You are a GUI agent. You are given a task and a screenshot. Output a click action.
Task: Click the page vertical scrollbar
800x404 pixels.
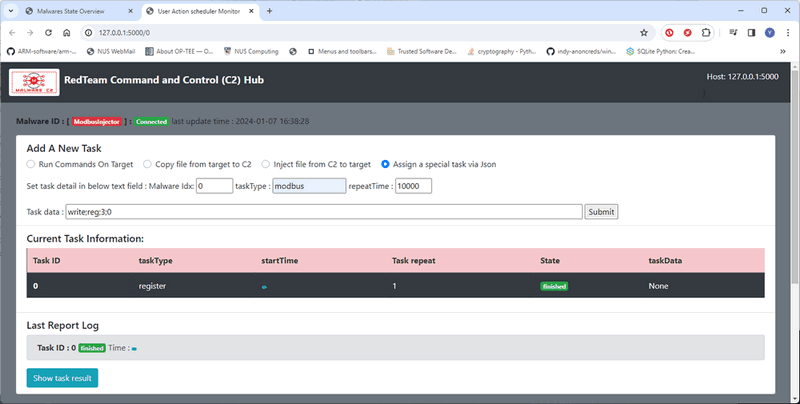(795, 173)
